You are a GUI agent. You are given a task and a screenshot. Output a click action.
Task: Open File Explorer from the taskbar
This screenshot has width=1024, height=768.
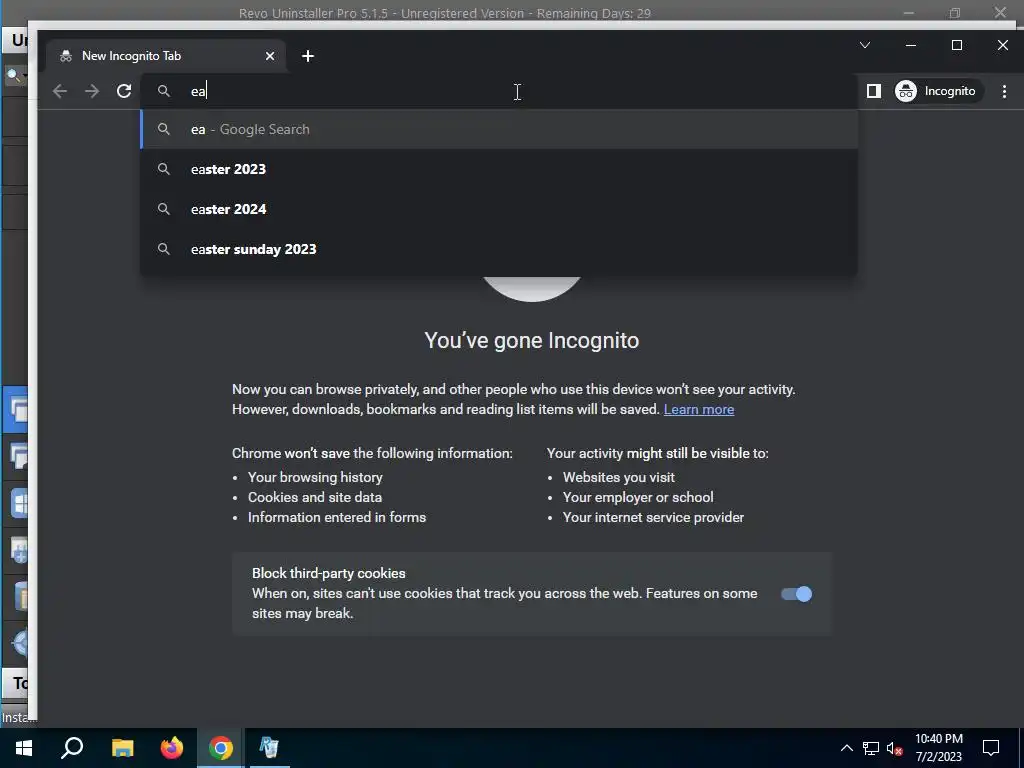click(122, 748)
